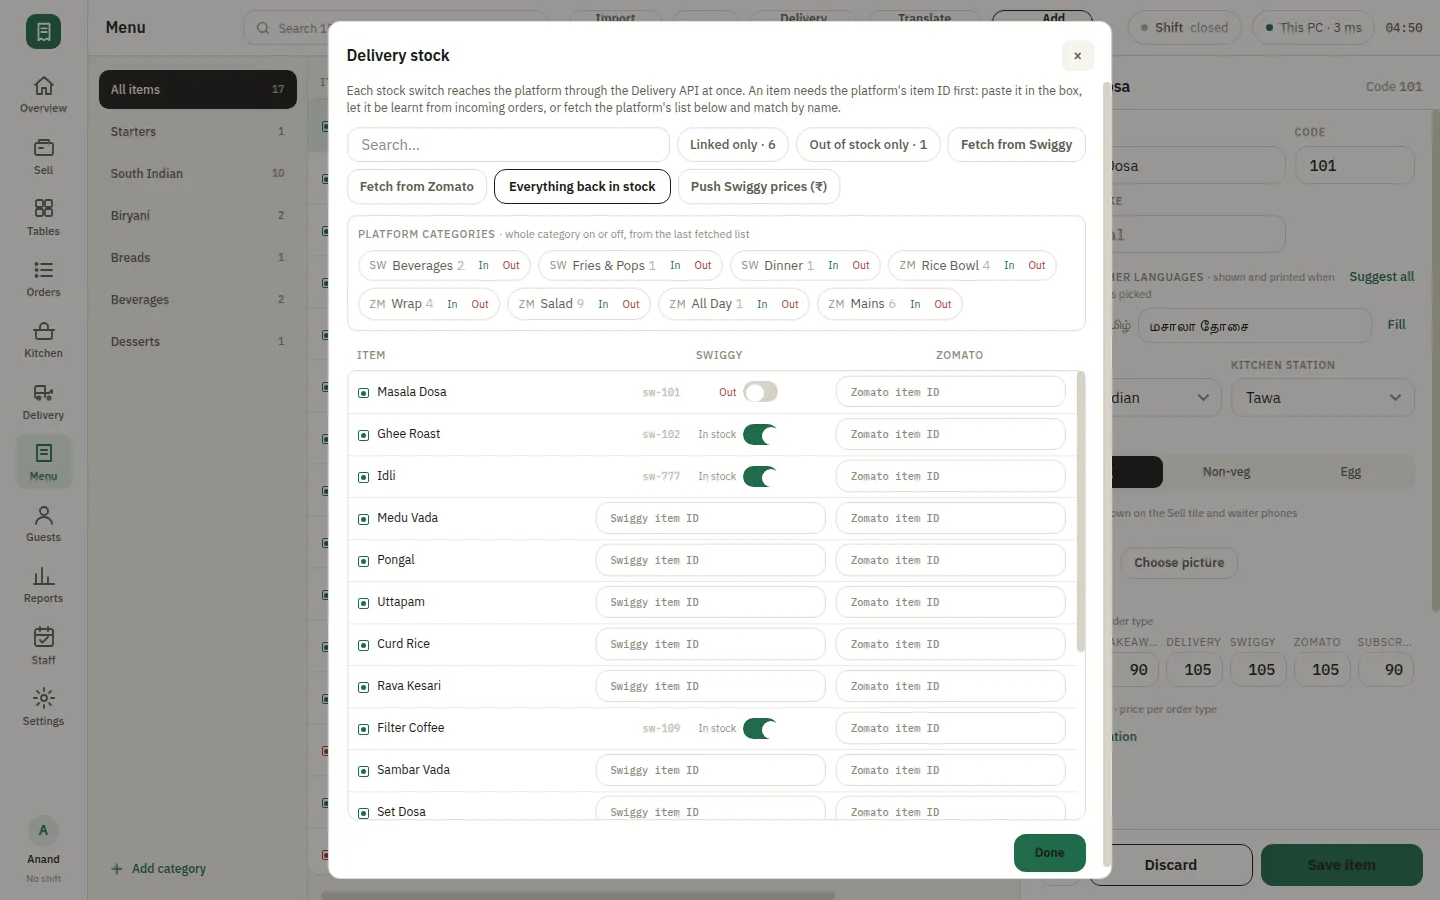Select All items category
The height and width of the screenshot is (900, 1440).
point(197,89)
